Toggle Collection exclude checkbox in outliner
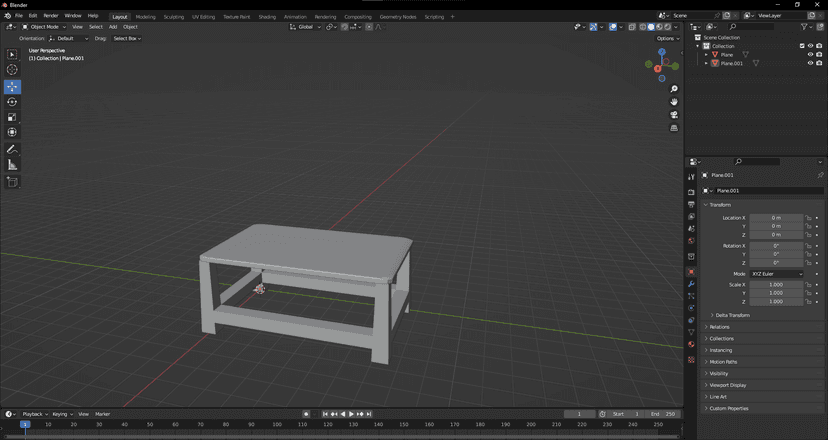The image size is (828, 440). [802, 46]
